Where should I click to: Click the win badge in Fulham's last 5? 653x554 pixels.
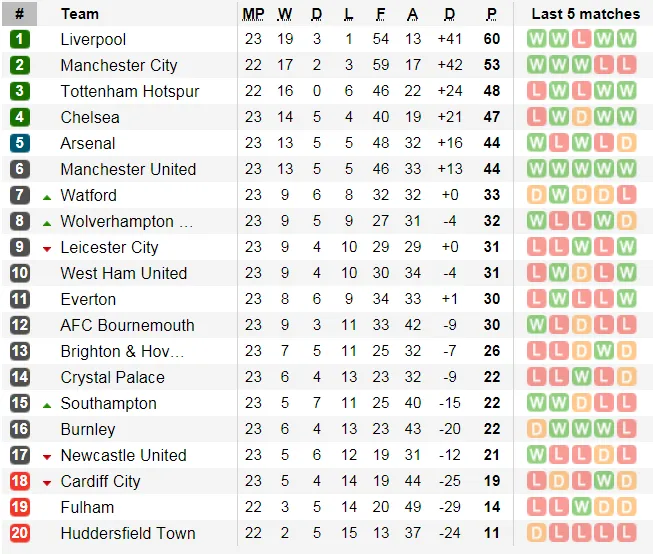pyautogui.click(x=581, y=507)
